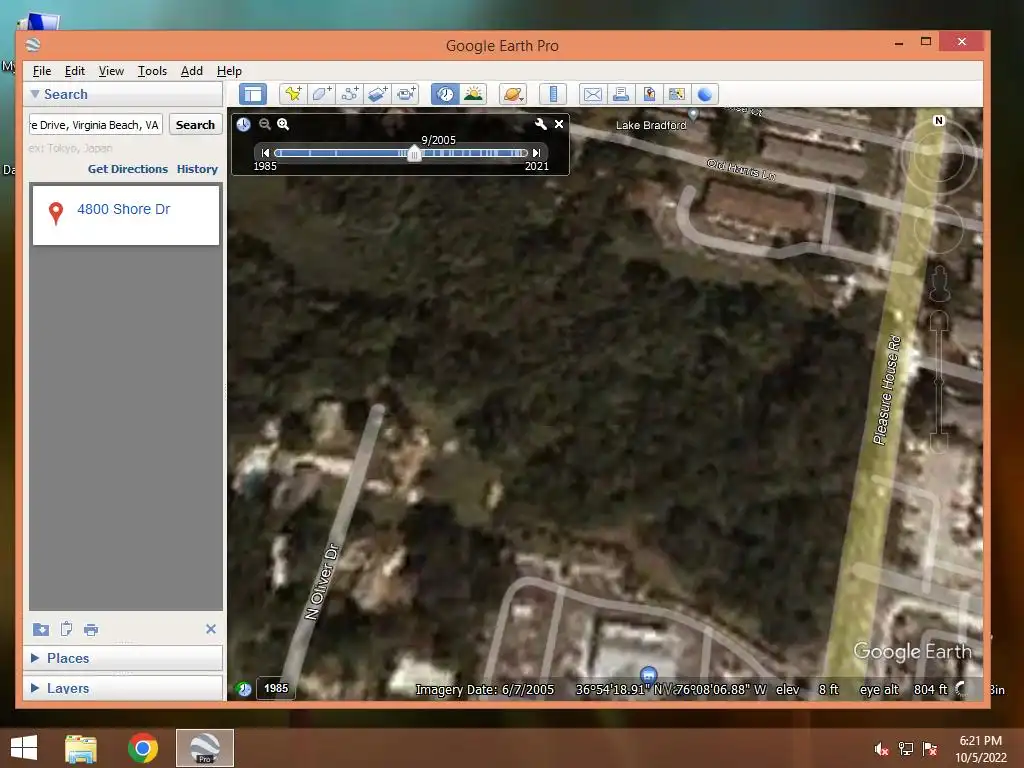The width and height of the screenshot is (1024, 768).
Task: Start the Record a Tour tool
Action: point(406,94)
